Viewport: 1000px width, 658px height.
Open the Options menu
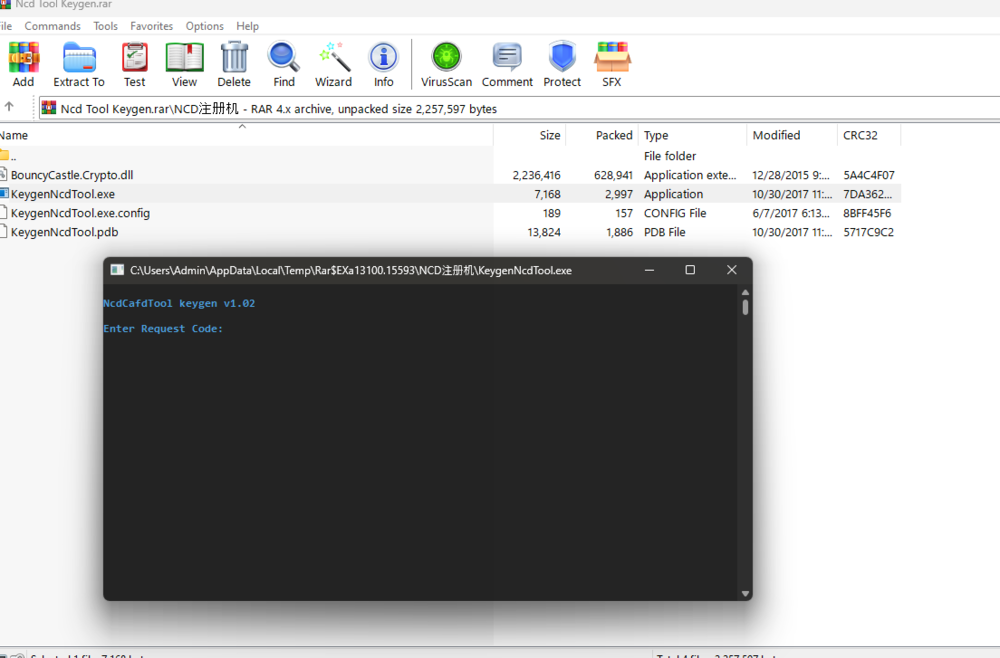[204, 26]
